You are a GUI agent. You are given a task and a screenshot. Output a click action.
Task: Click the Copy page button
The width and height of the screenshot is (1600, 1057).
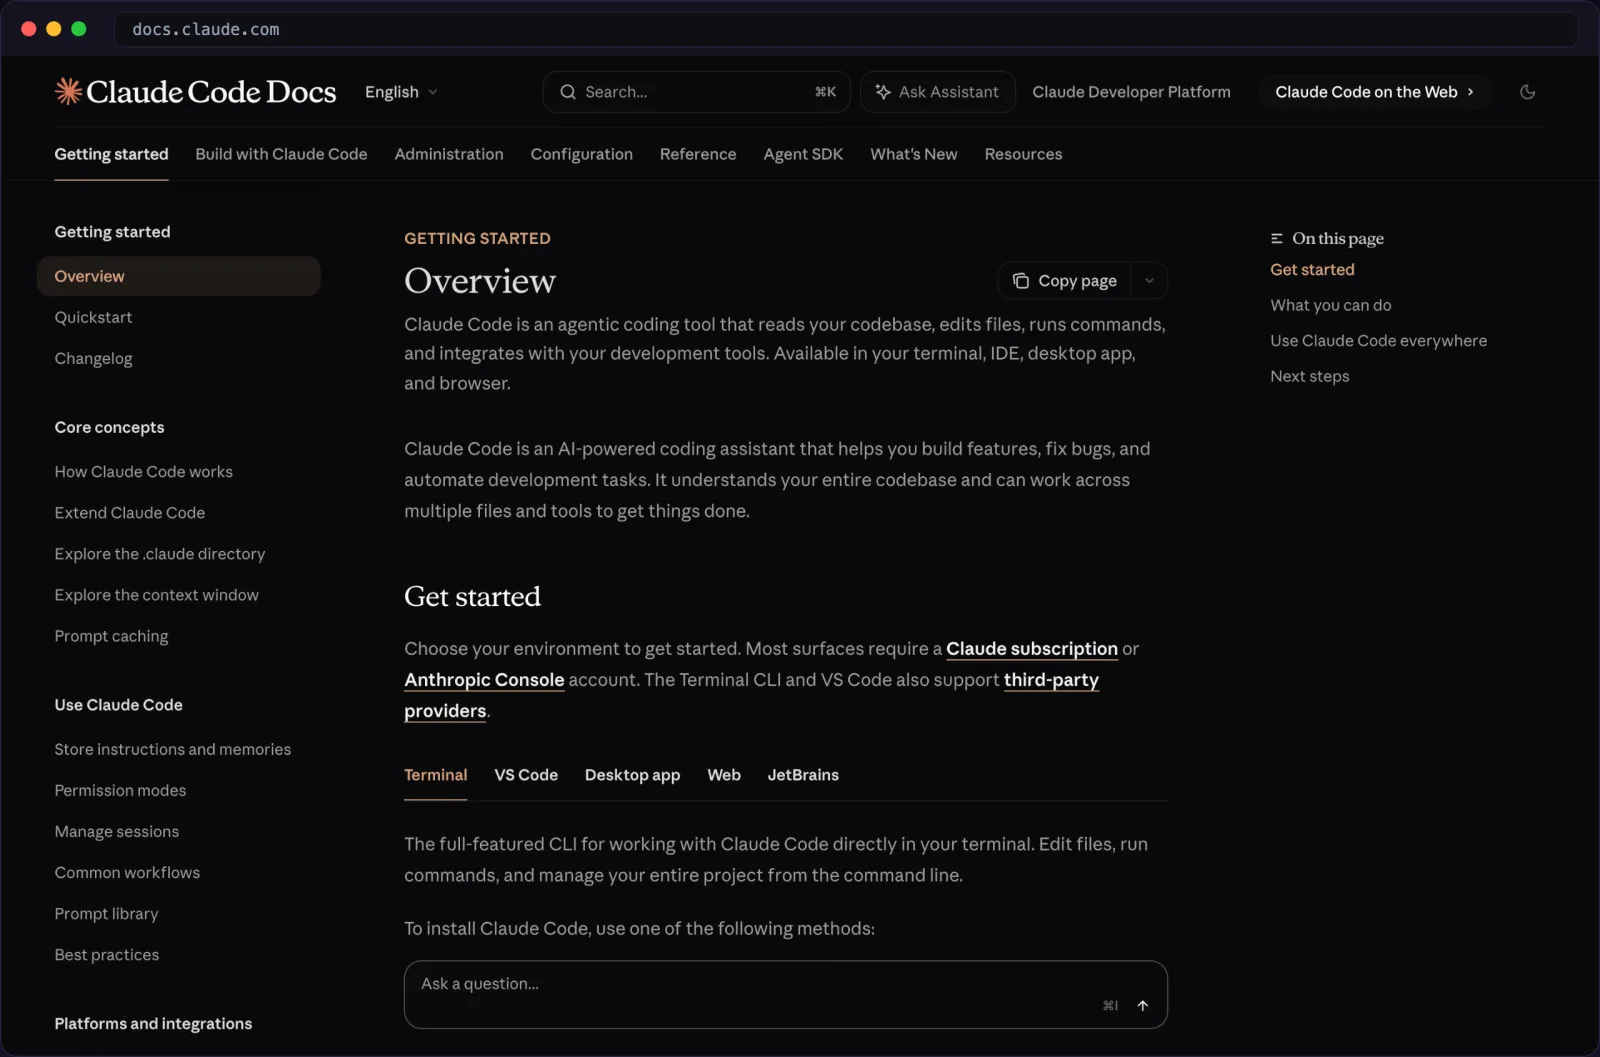[x=1064, y=281]
